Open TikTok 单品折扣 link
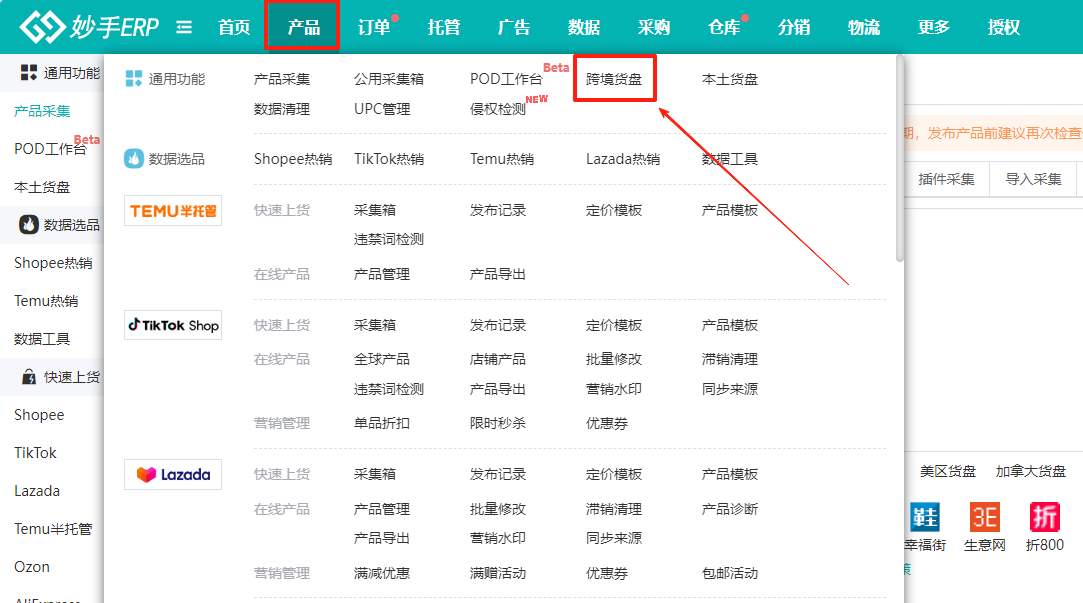 tap(382, 423)
